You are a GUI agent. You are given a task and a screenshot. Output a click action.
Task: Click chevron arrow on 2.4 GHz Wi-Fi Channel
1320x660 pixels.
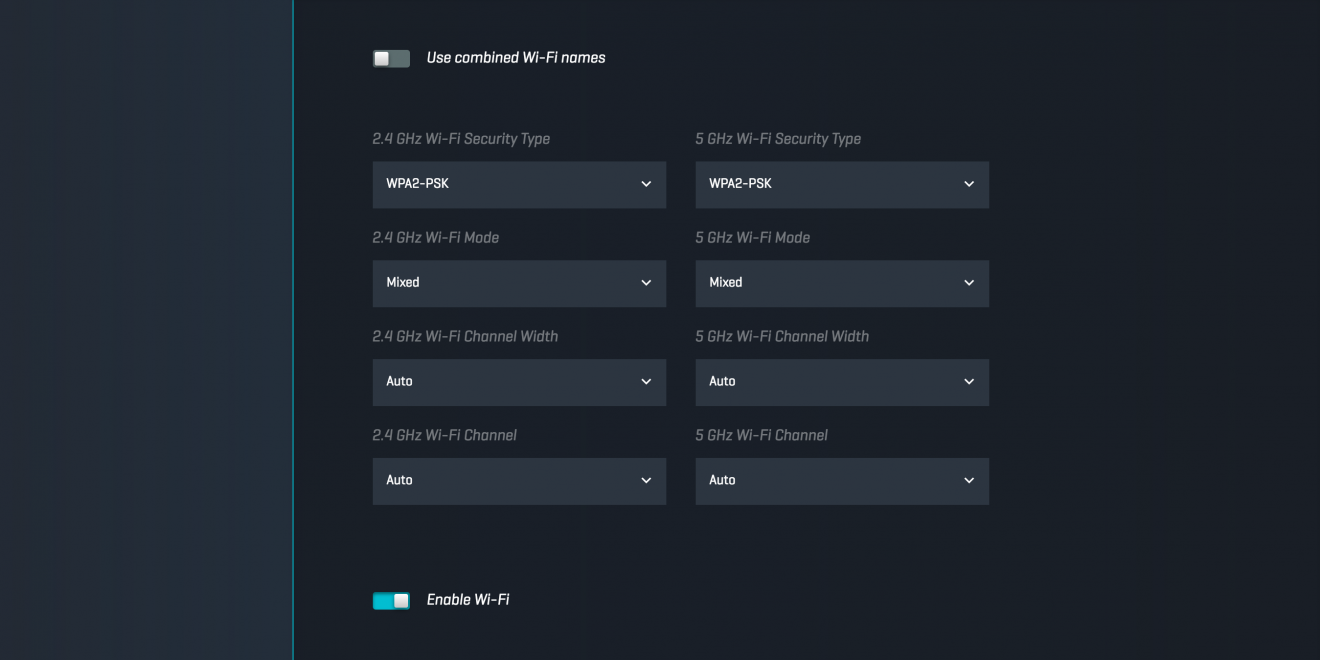tap(646, 481)
